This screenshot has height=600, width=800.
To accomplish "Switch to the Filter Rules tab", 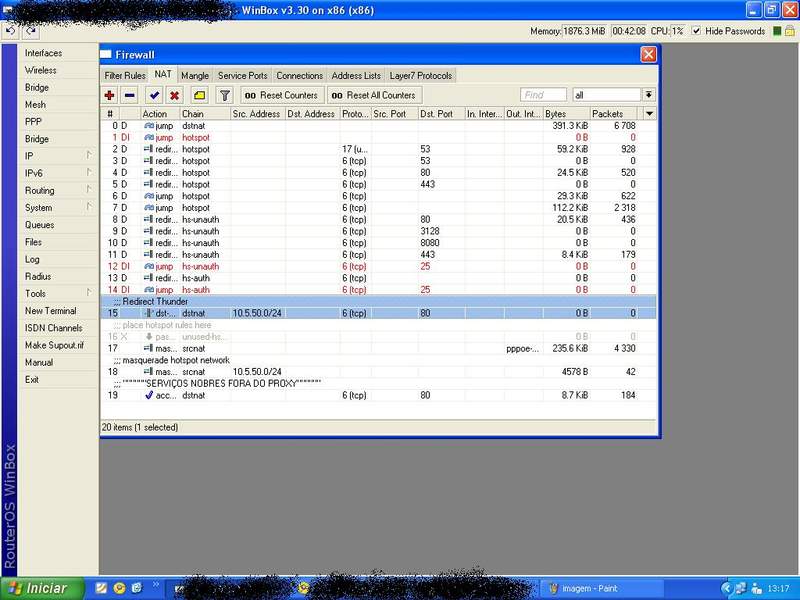I will pyautogui.click(x=125, y=75).
